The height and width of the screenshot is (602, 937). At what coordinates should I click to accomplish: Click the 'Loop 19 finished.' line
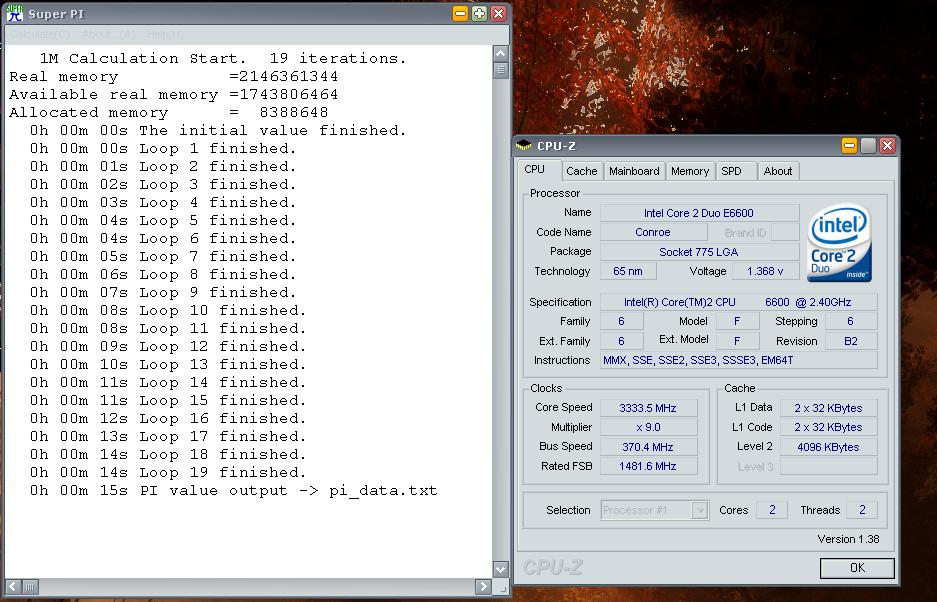coord(168,472)
